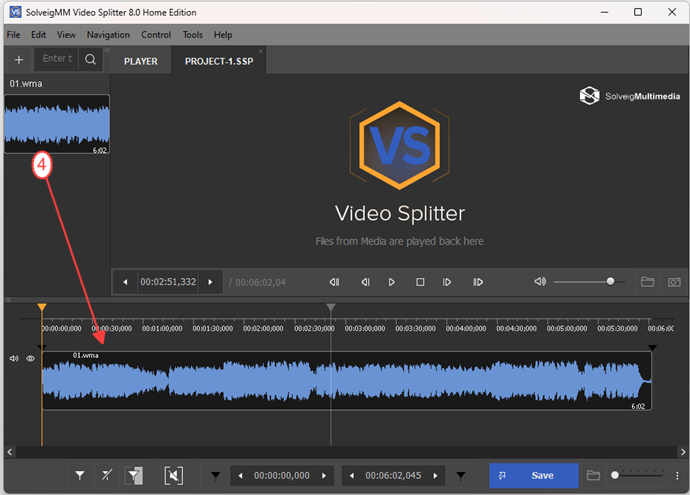The width and height of the screenshot is (690, 495).
Task: Close the PROJECT-1.SSP tab
Action: click(261, 51)
